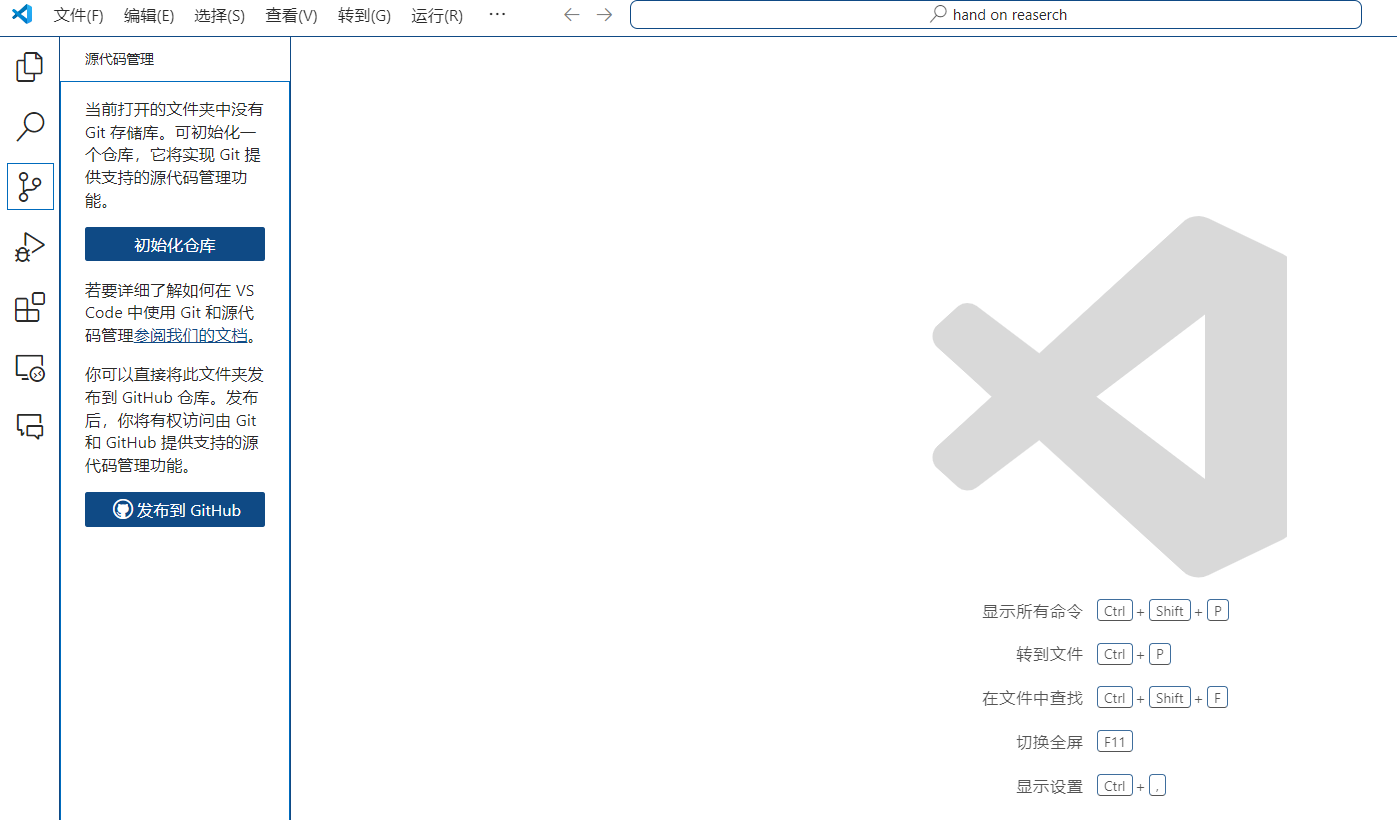Open the Explorer view icon

[30, 67]
